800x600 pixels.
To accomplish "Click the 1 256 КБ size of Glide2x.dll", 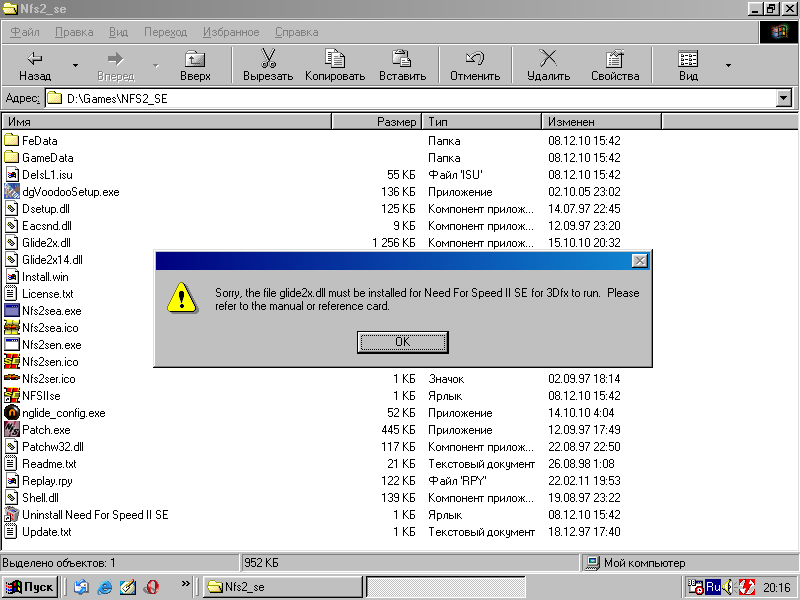I will point(393,243).
